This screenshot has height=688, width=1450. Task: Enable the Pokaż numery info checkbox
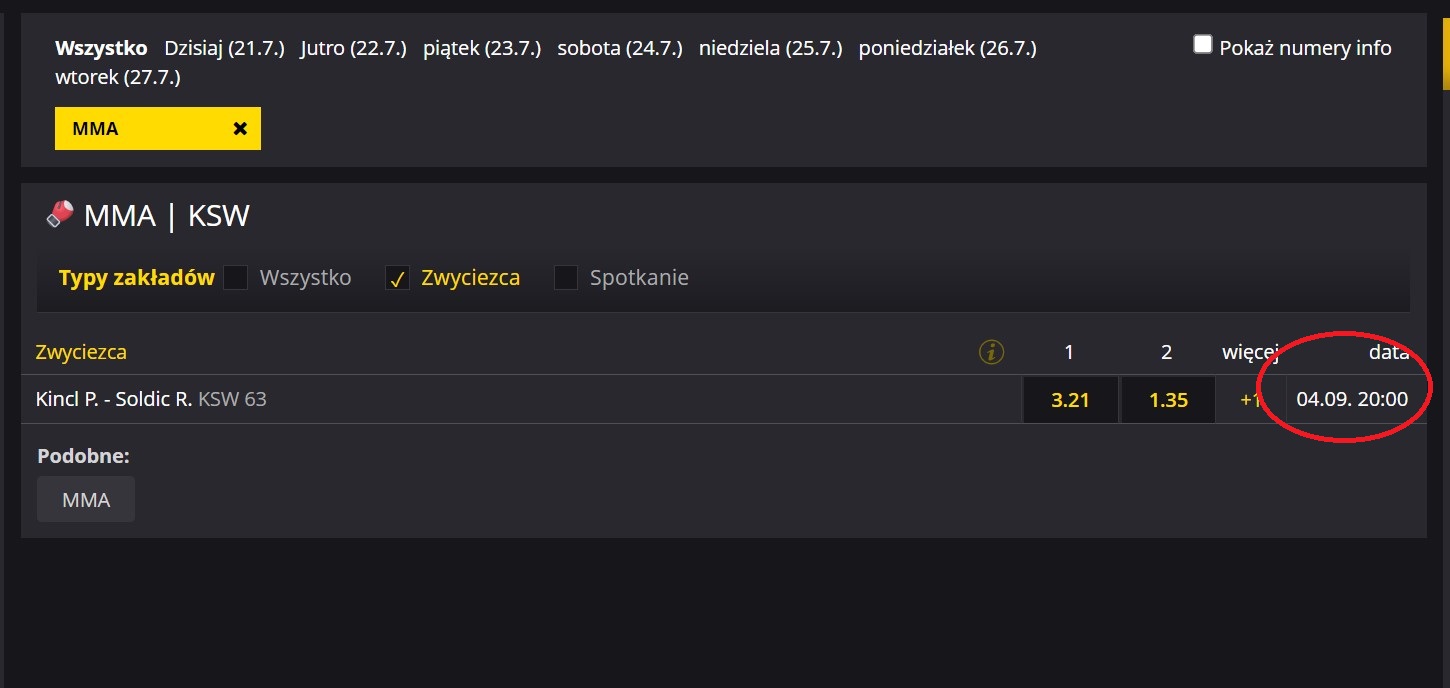[1203, 44]
